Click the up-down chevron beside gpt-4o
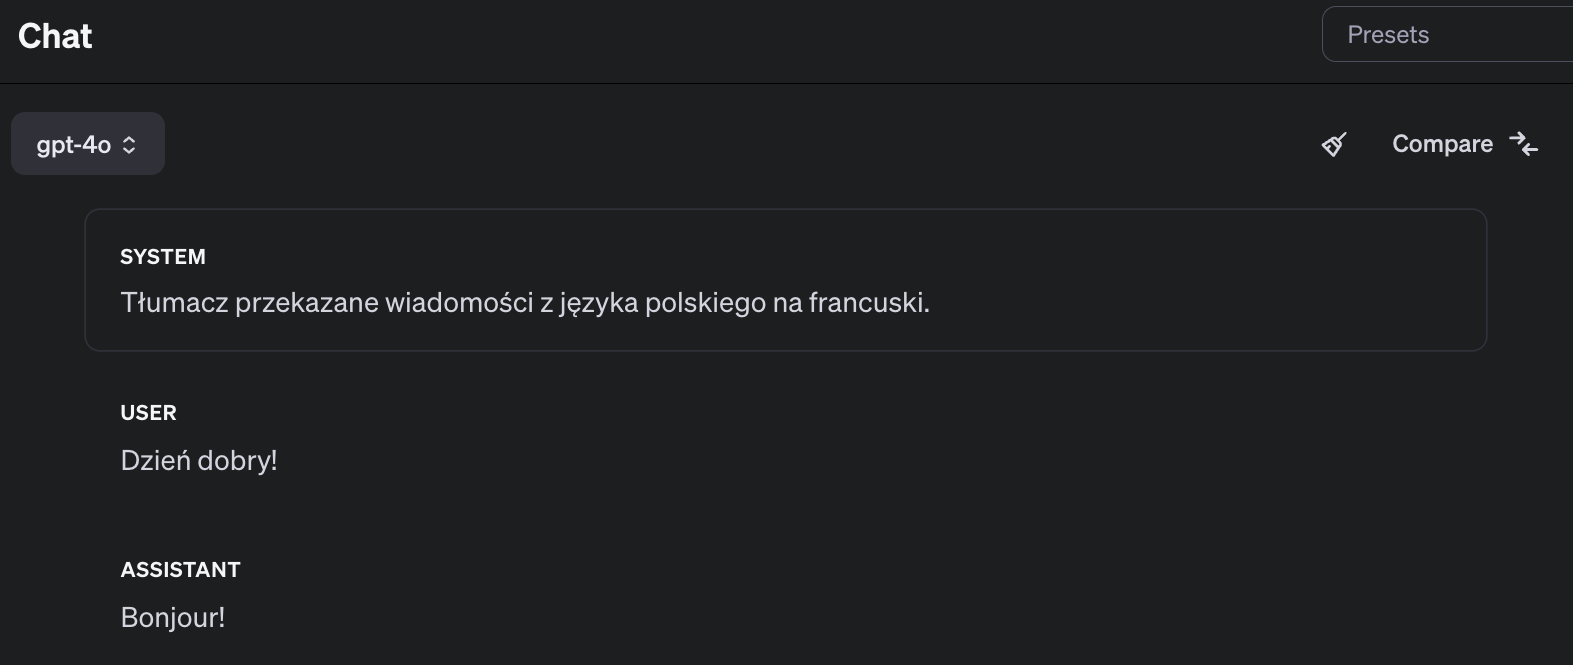Viewport: 1573px width, 665px height. pos(129,145)
